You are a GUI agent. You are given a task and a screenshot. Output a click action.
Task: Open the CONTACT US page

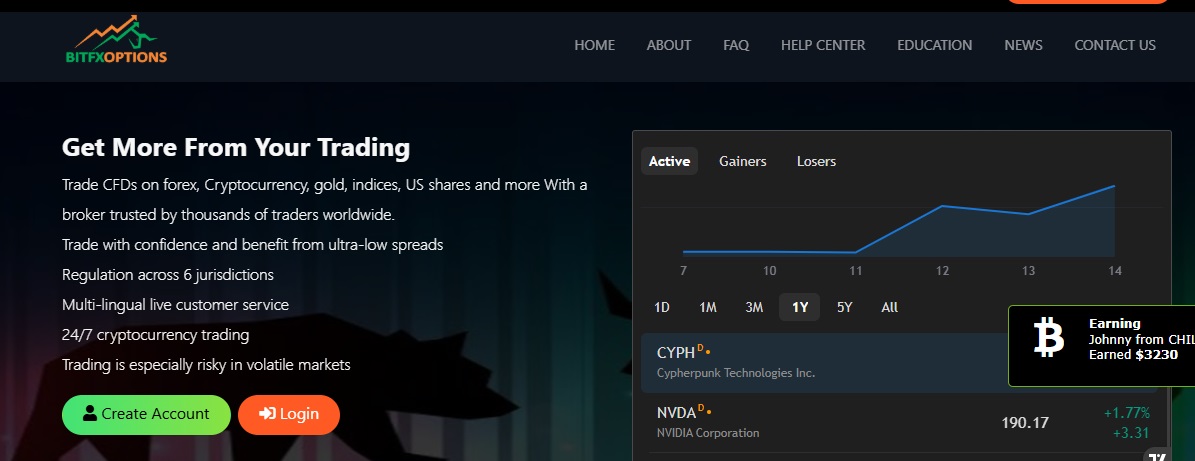point(1114,45)
